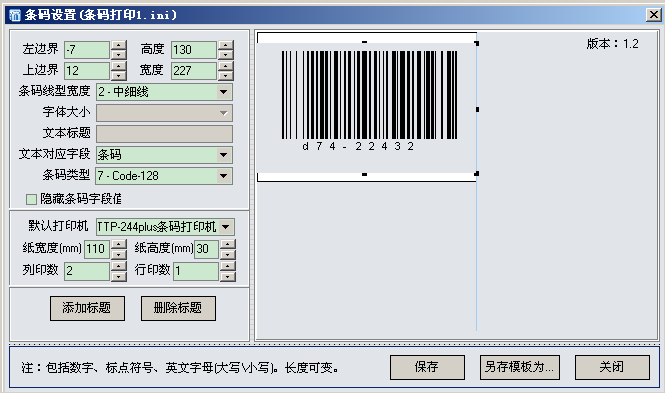665x393 pixels.
Task: Increase 高度 value with up arrow
Action: [226, 45]
